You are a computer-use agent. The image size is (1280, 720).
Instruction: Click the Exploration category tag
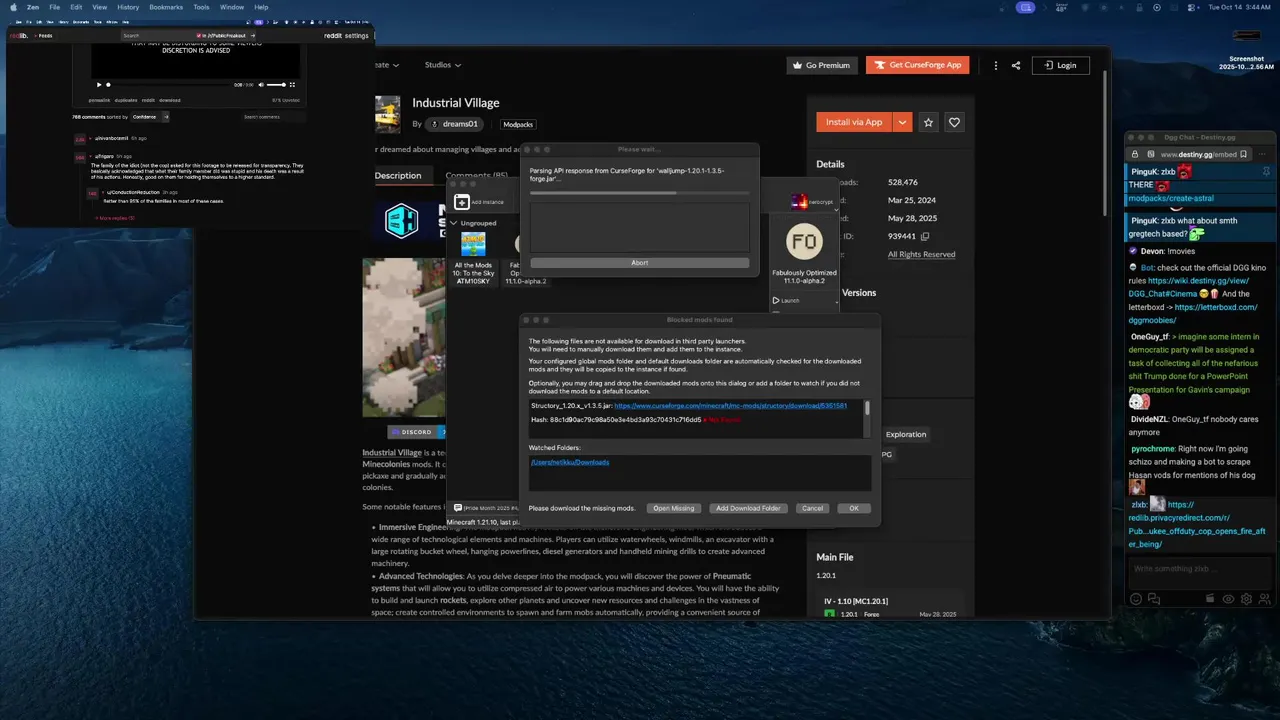906,434
